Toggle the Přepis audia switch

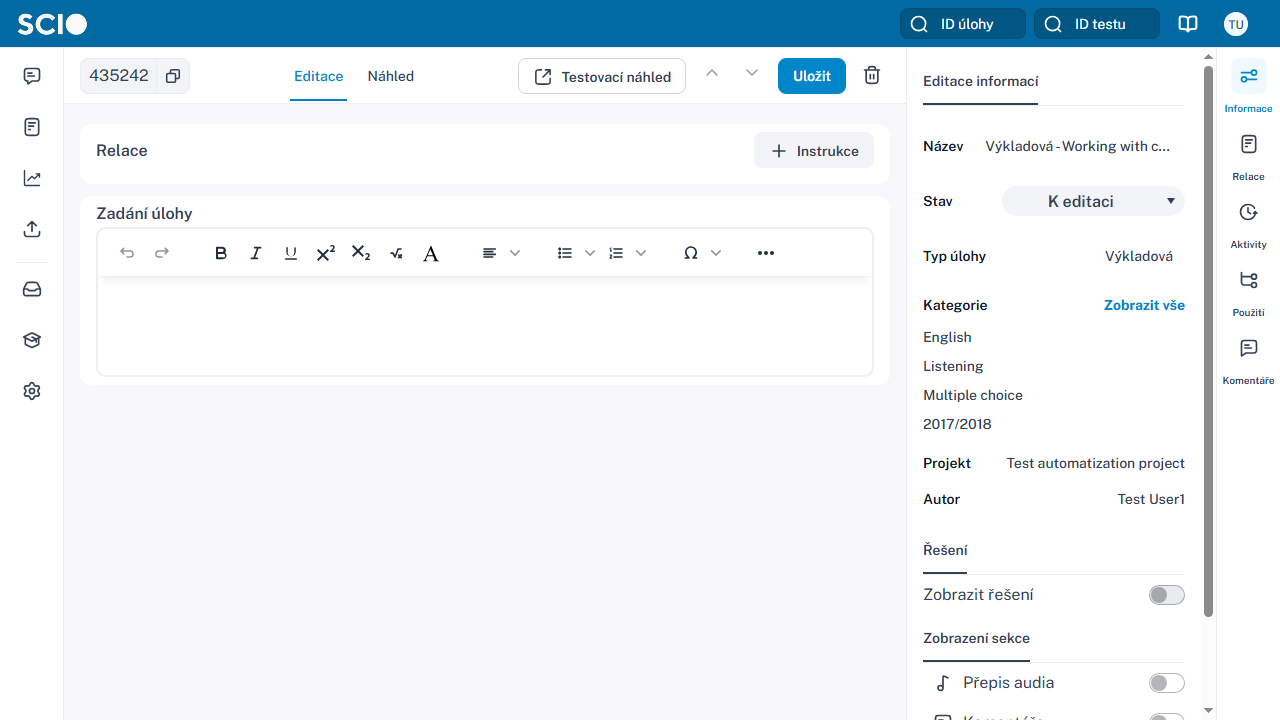[1167, 683]
